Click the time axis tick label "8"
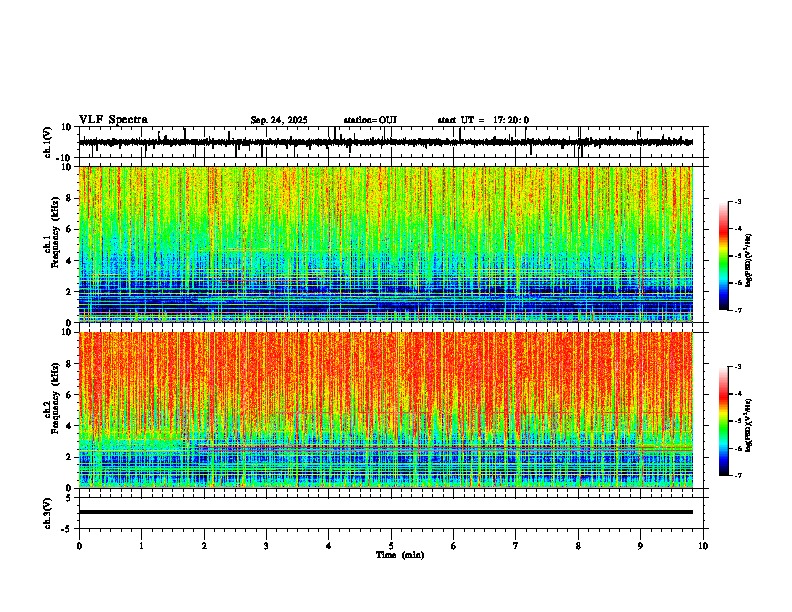The image size is (792, 612). tap(578, 546)
